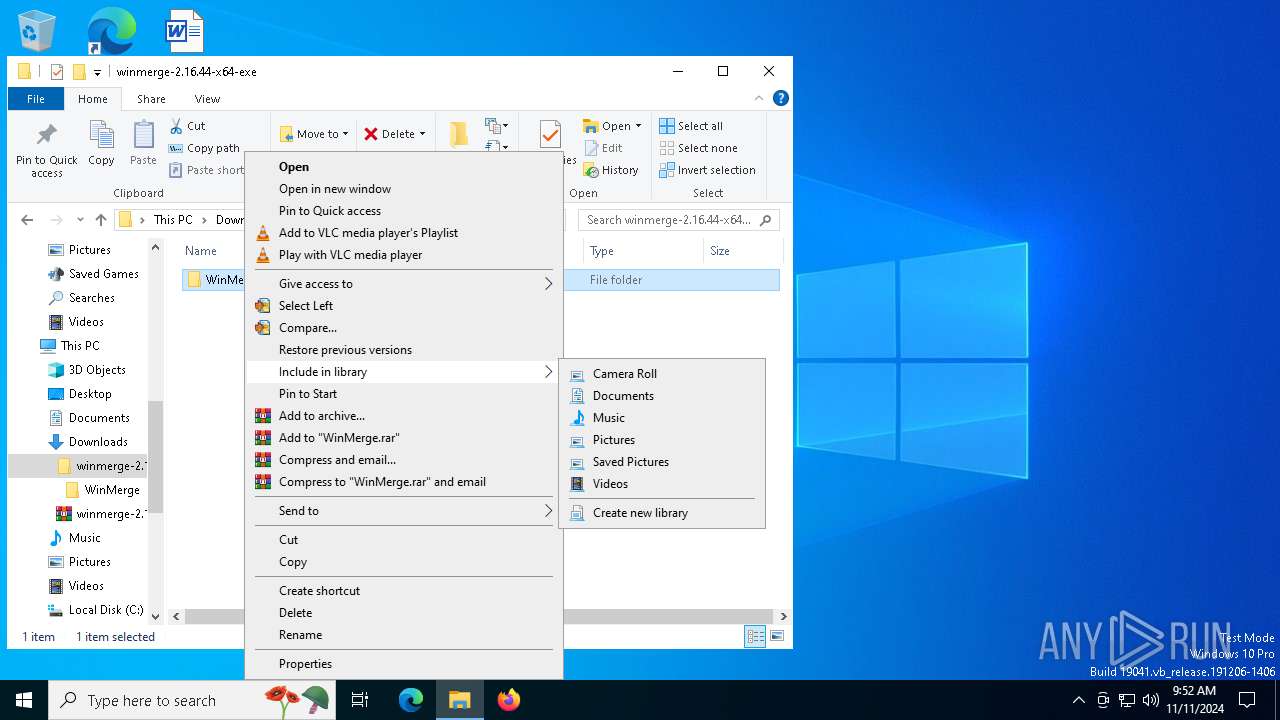Open Quick Access Toolbar customize arrow

coord(97,72)
